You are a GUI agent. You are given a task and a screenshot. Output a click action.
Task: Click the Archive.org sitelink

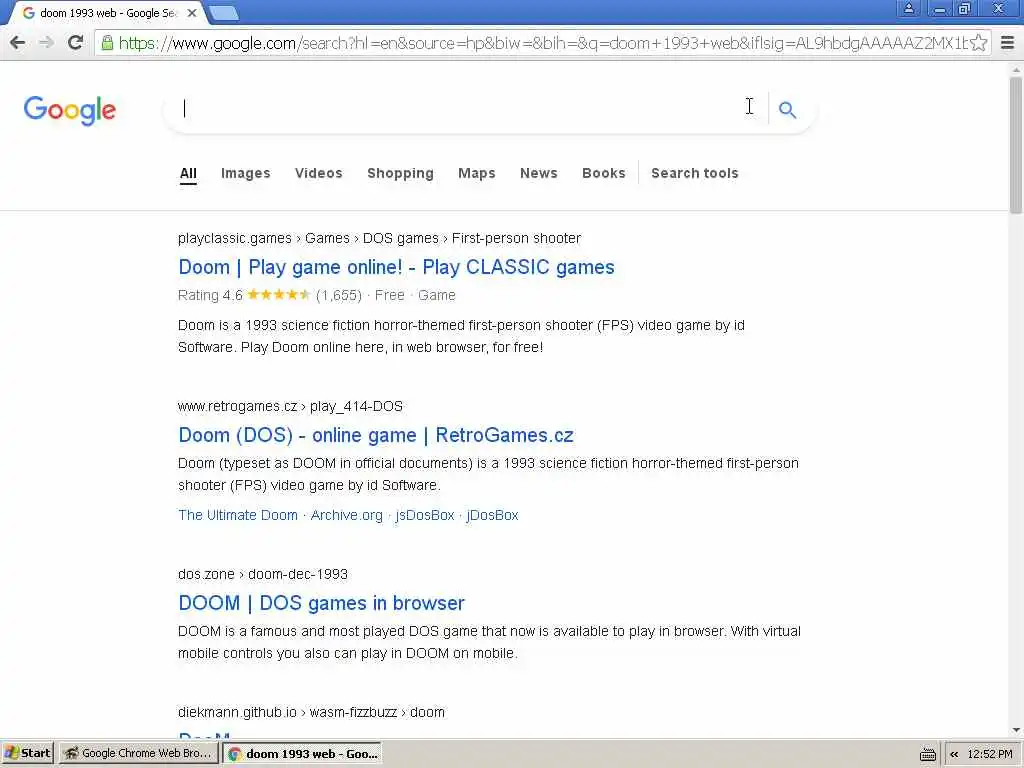click(347, 515)
